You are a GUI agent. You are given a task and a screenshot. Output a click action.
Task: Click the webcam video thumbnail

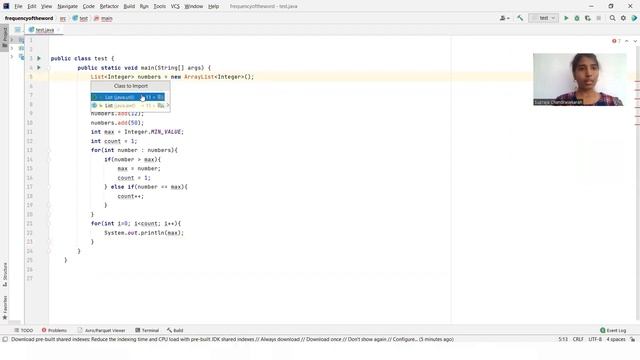tap(580, 80)
